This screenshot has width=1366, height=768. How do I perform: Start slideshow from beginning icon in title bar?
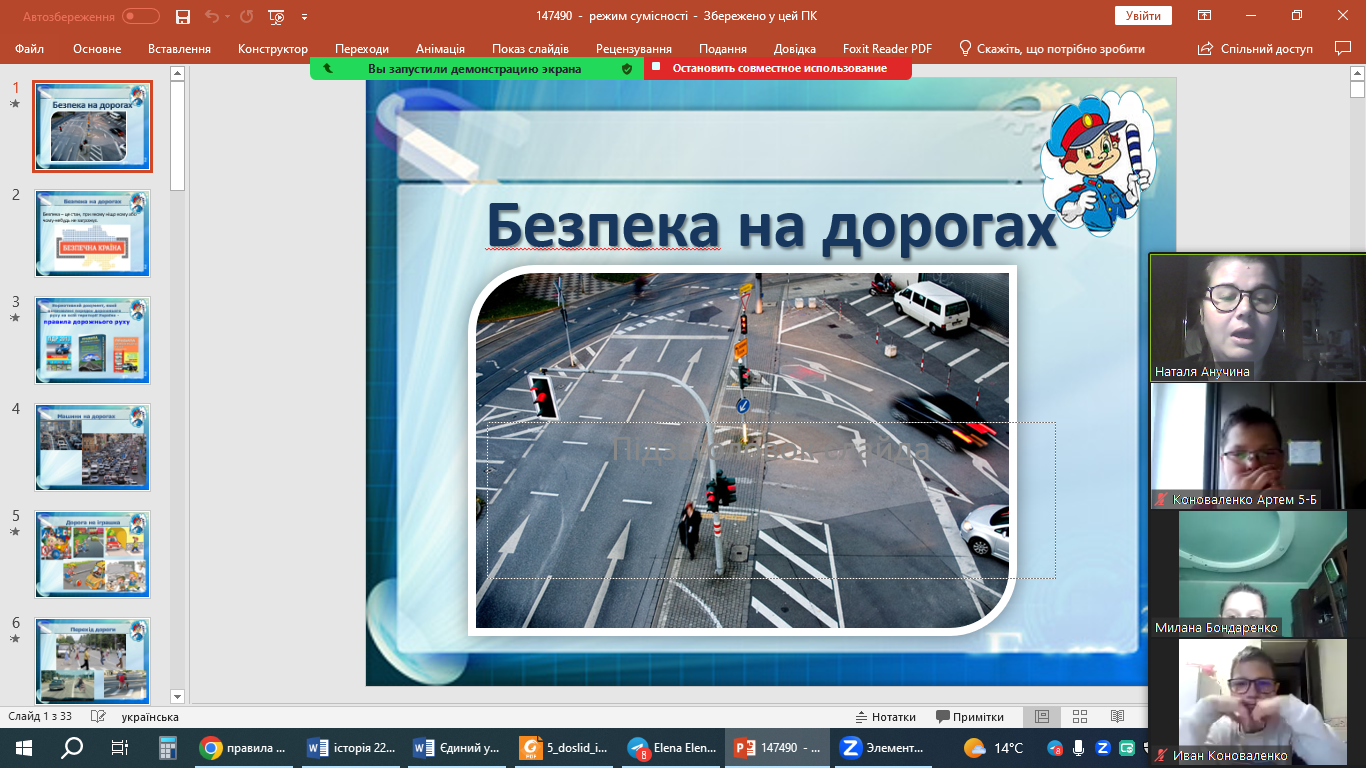tap(277, 17)
